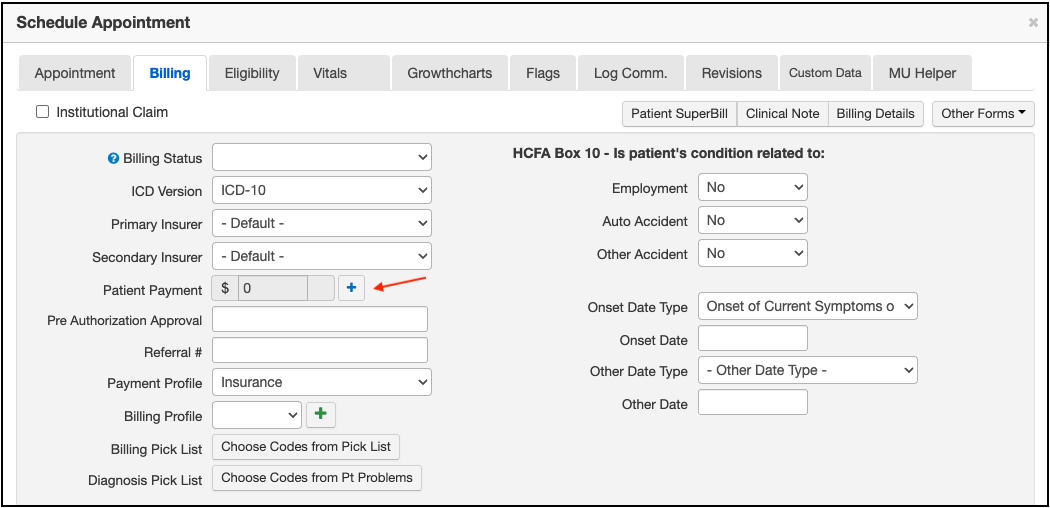Image resolution: width=1050 pixels, height=508 pixels.
Task: Click Choose Codes from Pick List
Action: coord(306,446)
